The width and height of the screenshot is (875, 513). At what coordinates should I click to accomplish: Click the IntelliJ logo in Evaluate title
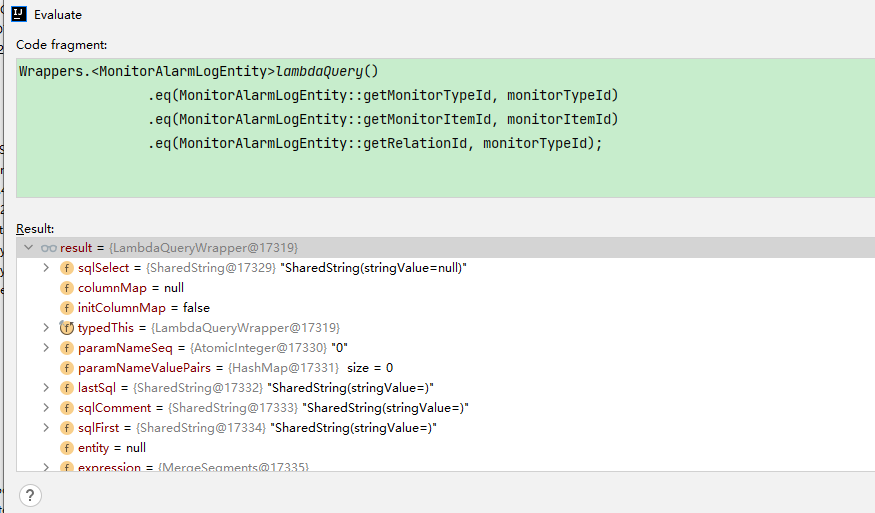coord(19,14)
